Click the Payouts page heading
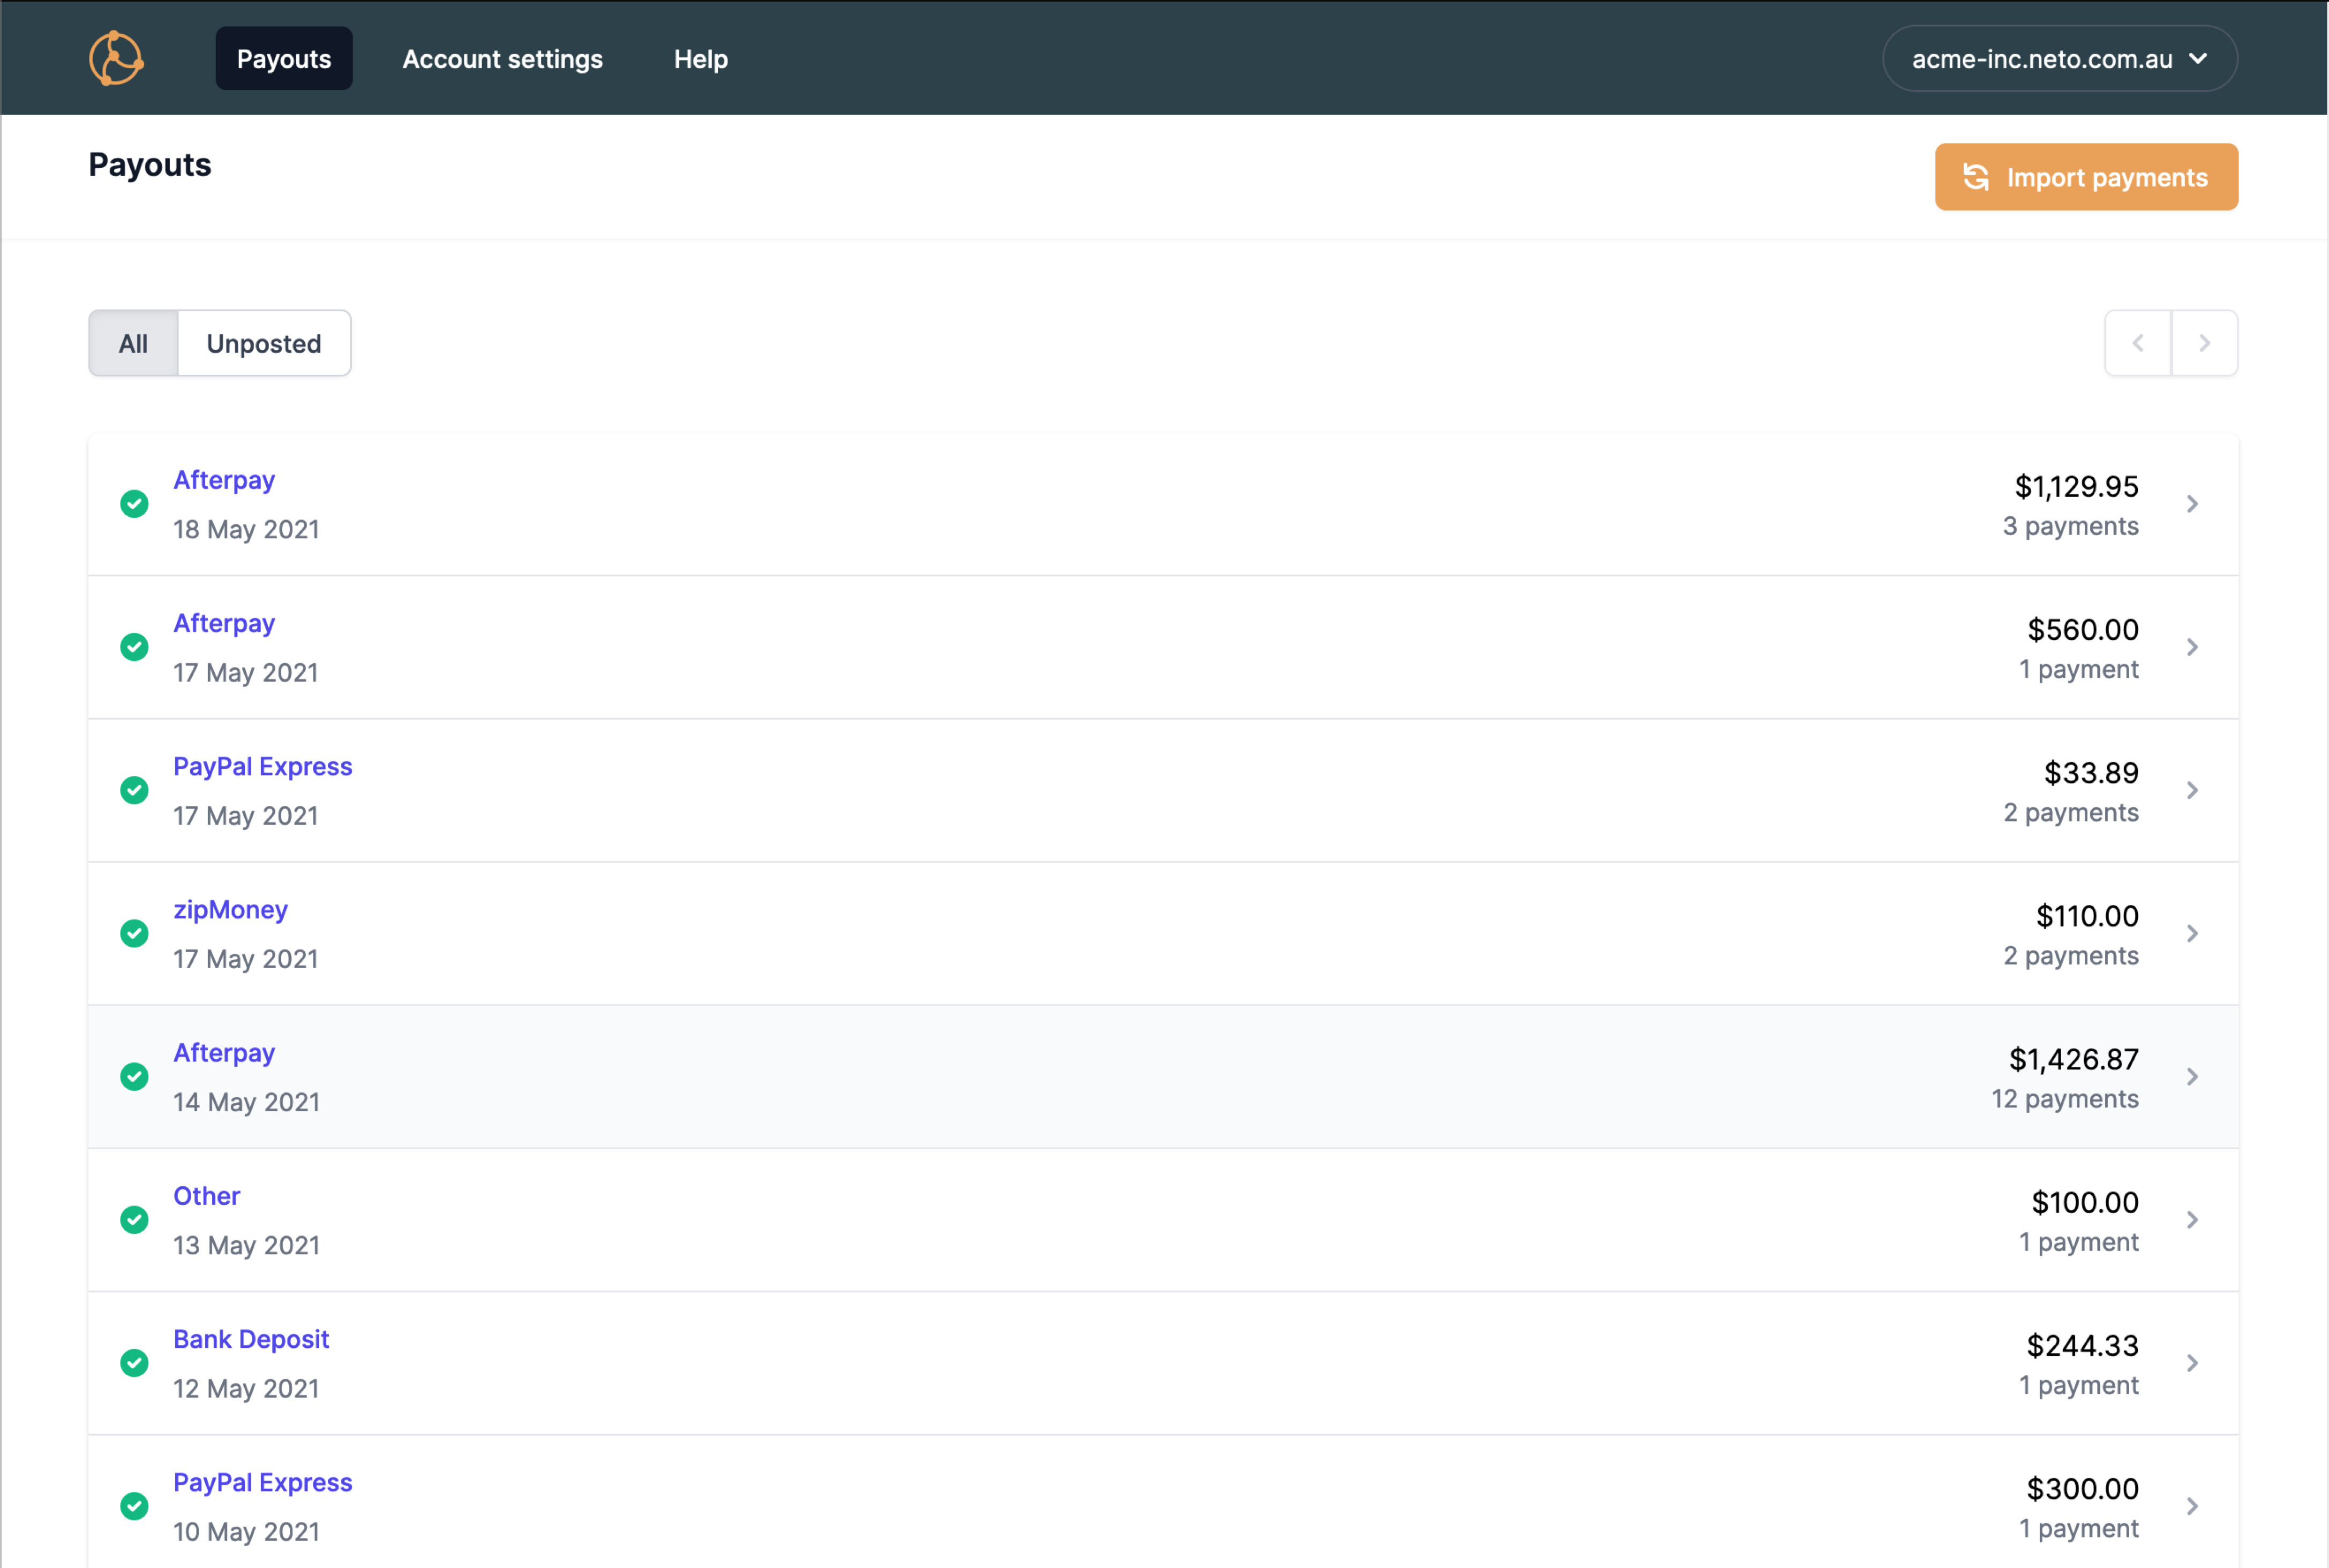2329x1568 pixels. tap(150, 165)
